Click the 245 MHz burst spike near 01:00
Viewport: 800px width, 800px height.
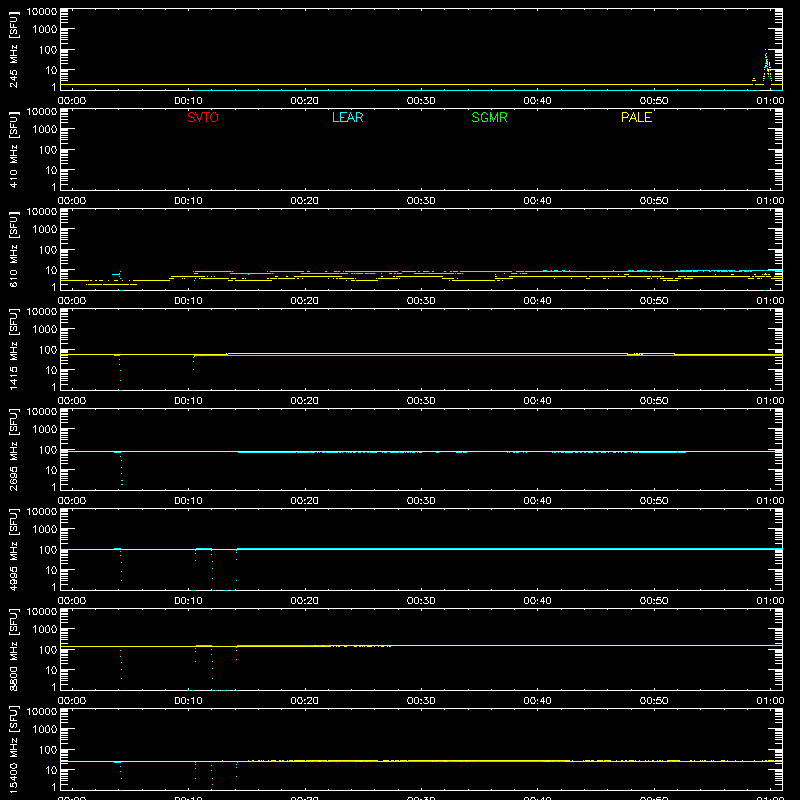coord(767,66)
